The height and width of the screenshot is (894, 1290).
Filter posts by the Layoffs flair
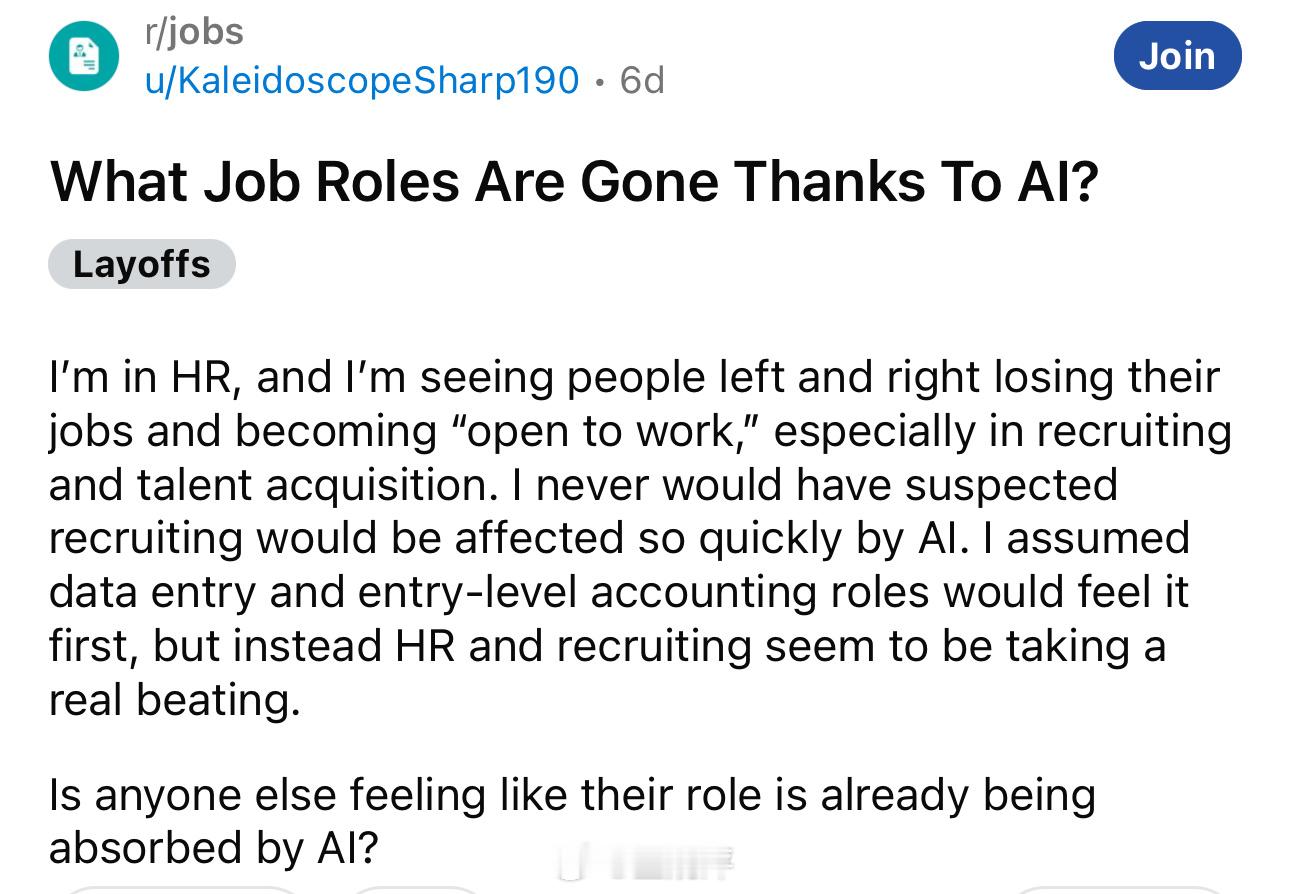(x=141, y=264)
